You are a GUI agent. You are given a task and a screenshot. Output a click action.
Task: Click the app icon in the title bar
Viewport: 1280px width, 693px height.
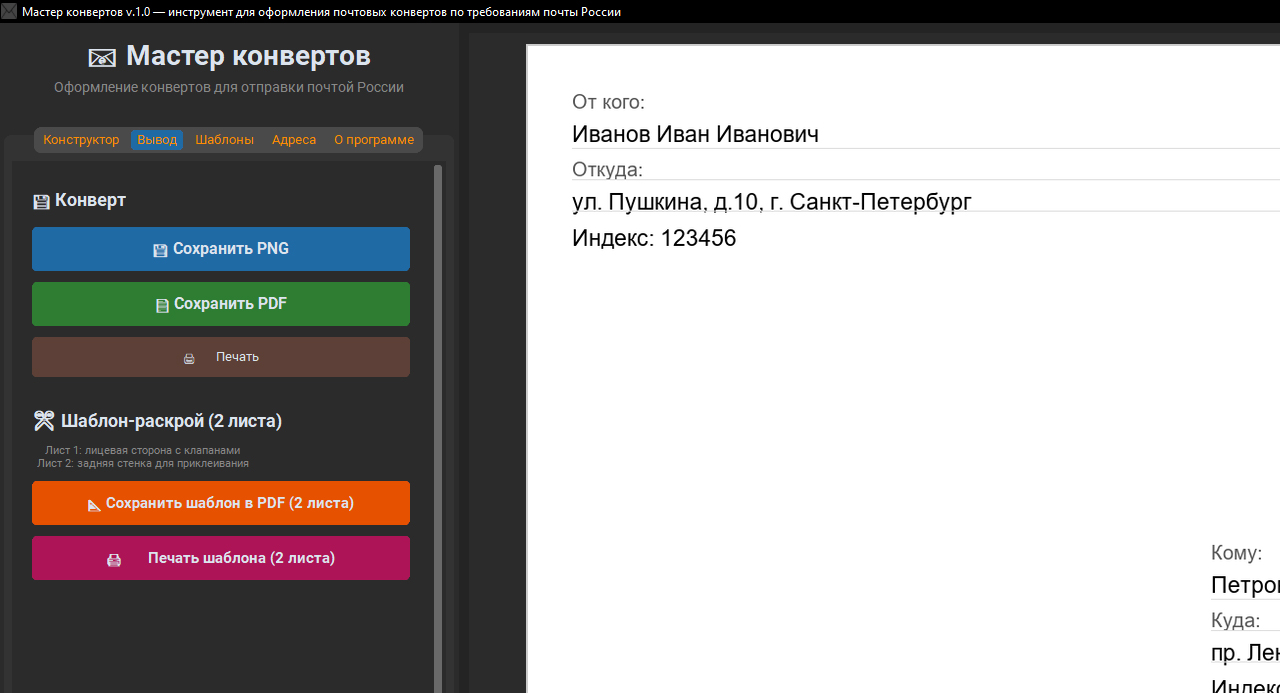click(10, 12)
